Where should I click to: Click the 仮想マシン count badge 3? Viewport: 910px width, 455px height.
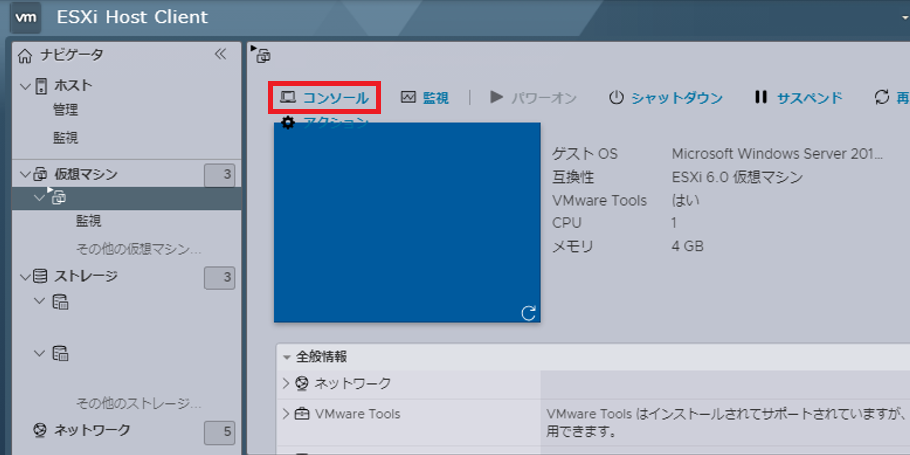click(219, 175)
